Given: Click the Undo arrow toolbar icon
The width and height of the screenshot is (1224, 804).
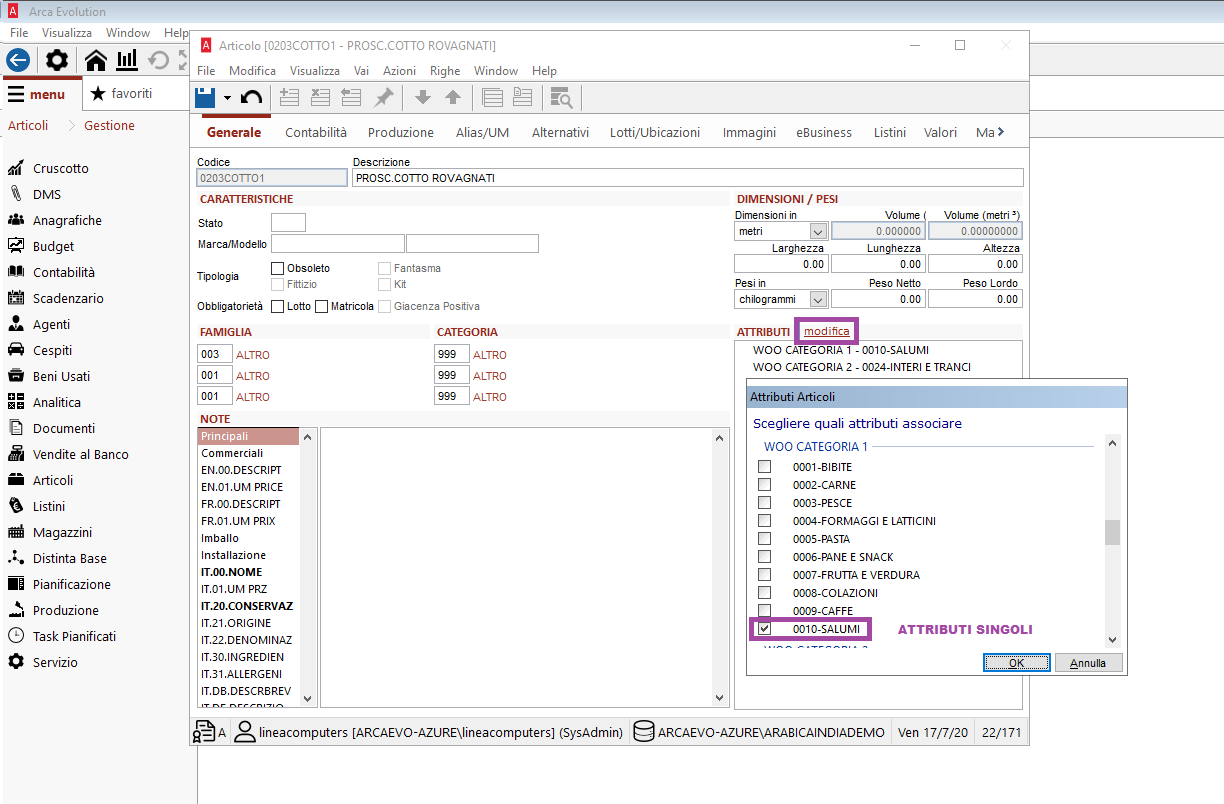Looking at the screenshot, I should [x=252, y=97].
